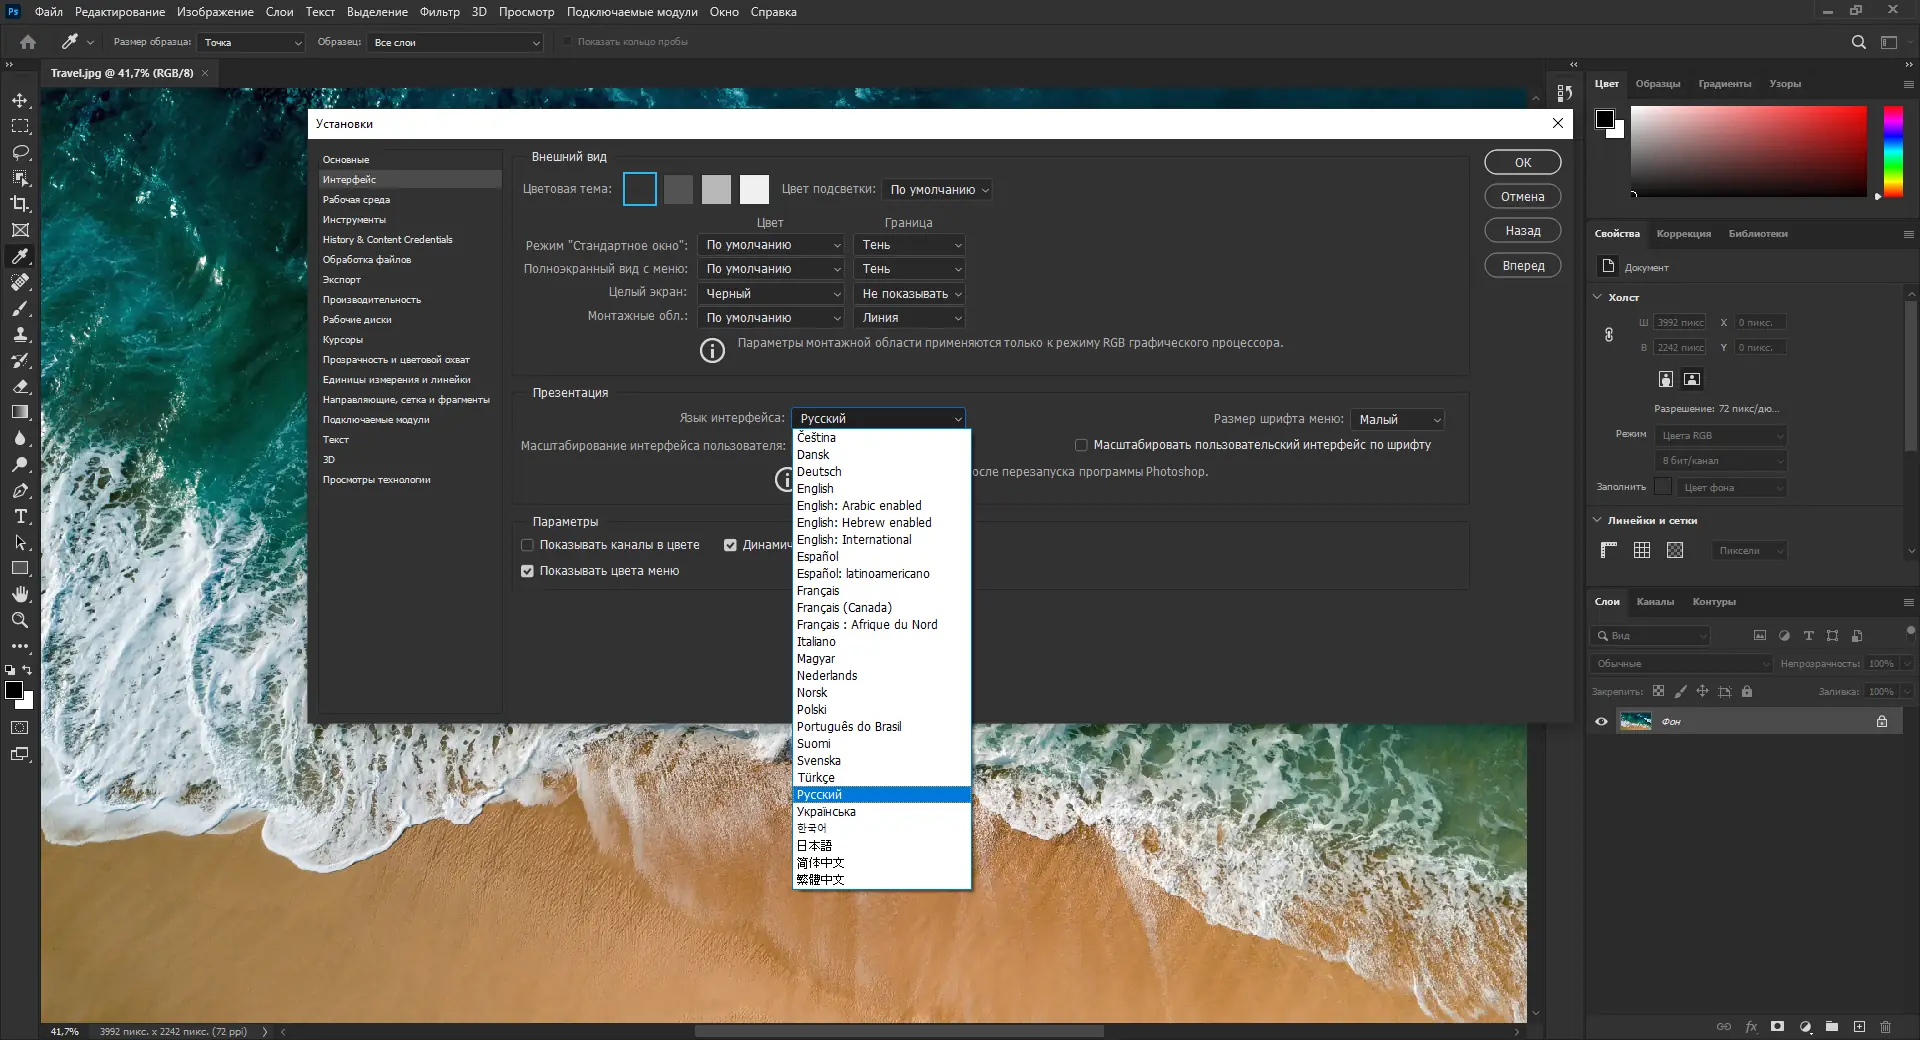Uncheck Показывать цвета меню checkbox
Viewport: 1920px width, 1040px height.
[x=527, y=571]
